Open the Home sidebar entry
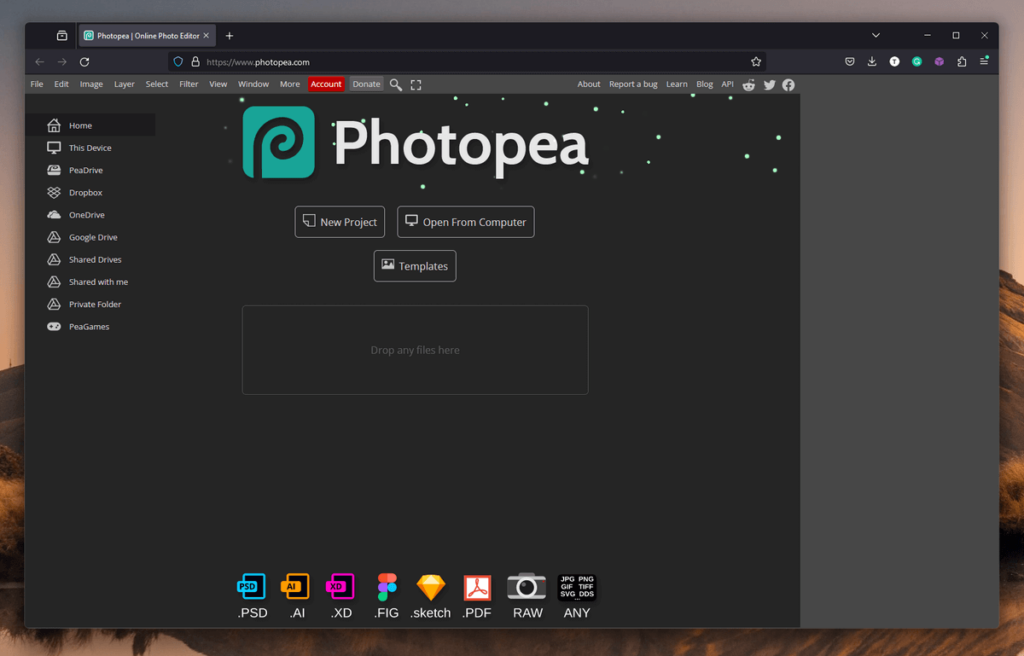Screen dimensions: 1024x656 (91, 125)
